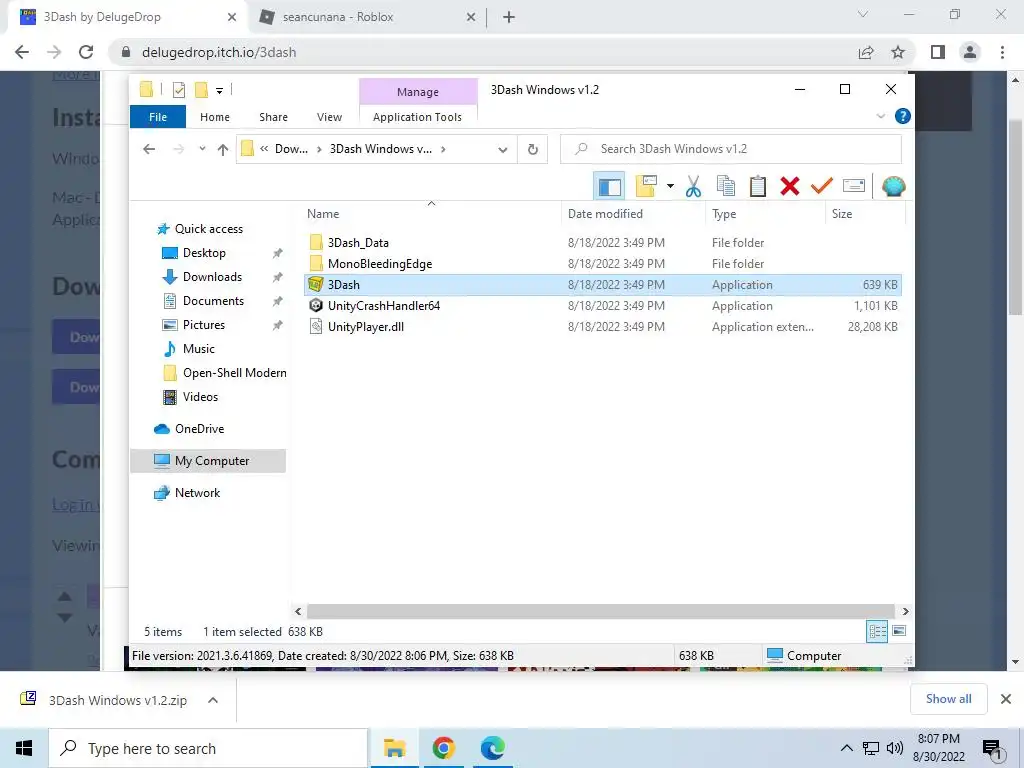Select the 3Dash_Data folder
Viewport: 1024px width, 768px height.
coord(358,242)
